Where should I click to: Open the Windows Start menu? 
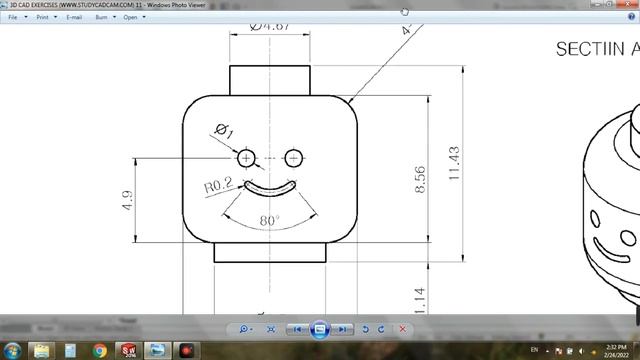pyautogui.click(x=12, y=351)
